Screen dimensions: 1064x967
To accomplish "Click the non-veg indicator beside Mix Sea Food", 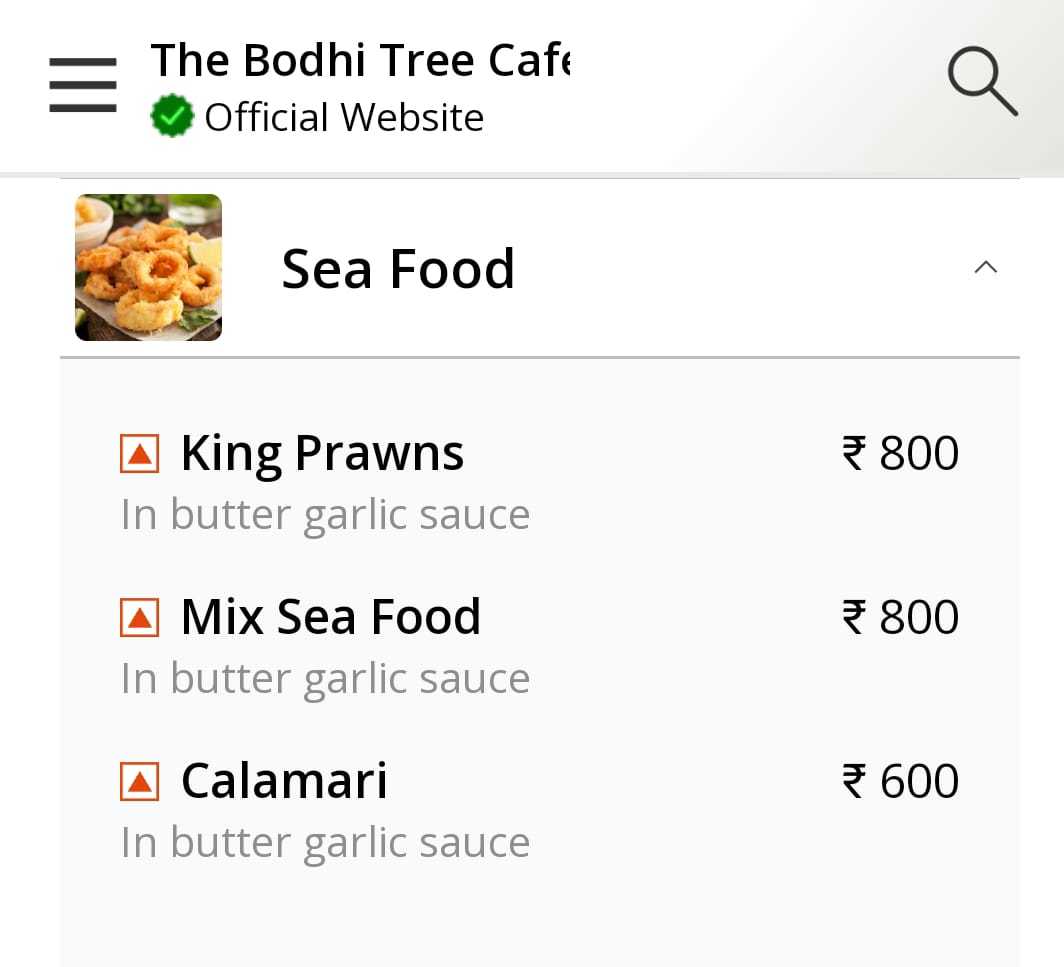I will tap(140, 617).
